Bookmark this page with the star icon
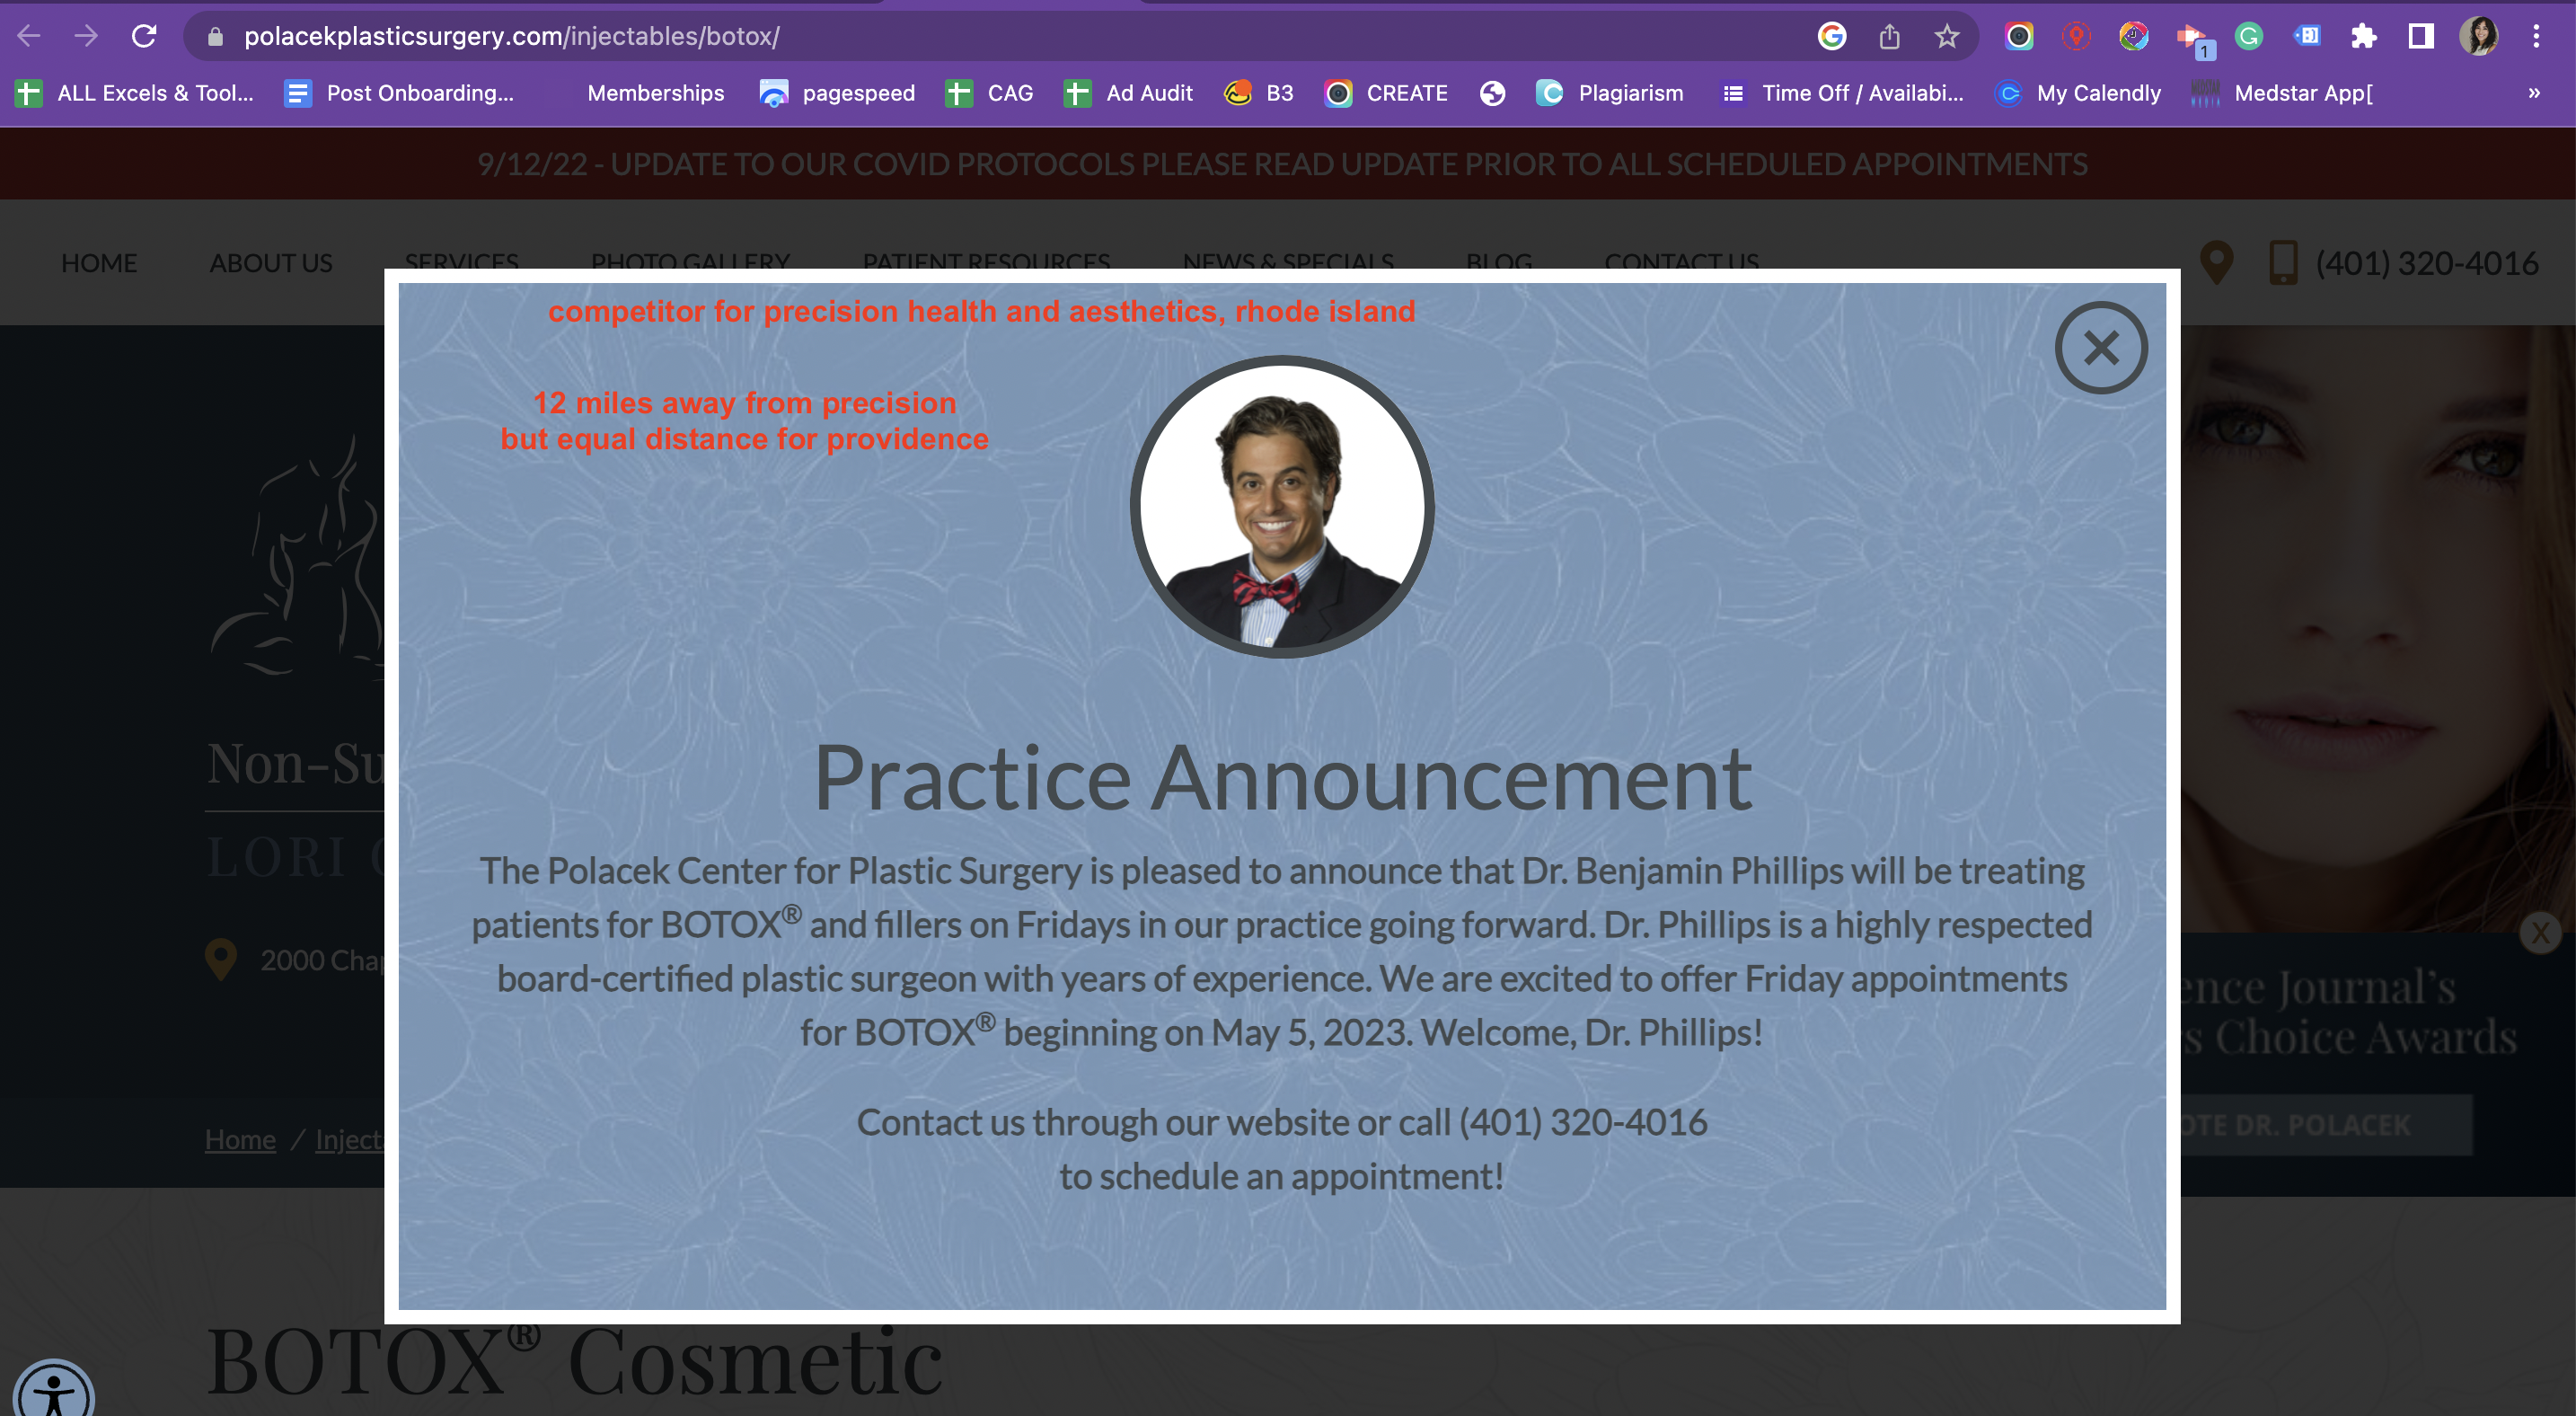The height and width of the screenshot is (1416, 2576). point(1946,37)
